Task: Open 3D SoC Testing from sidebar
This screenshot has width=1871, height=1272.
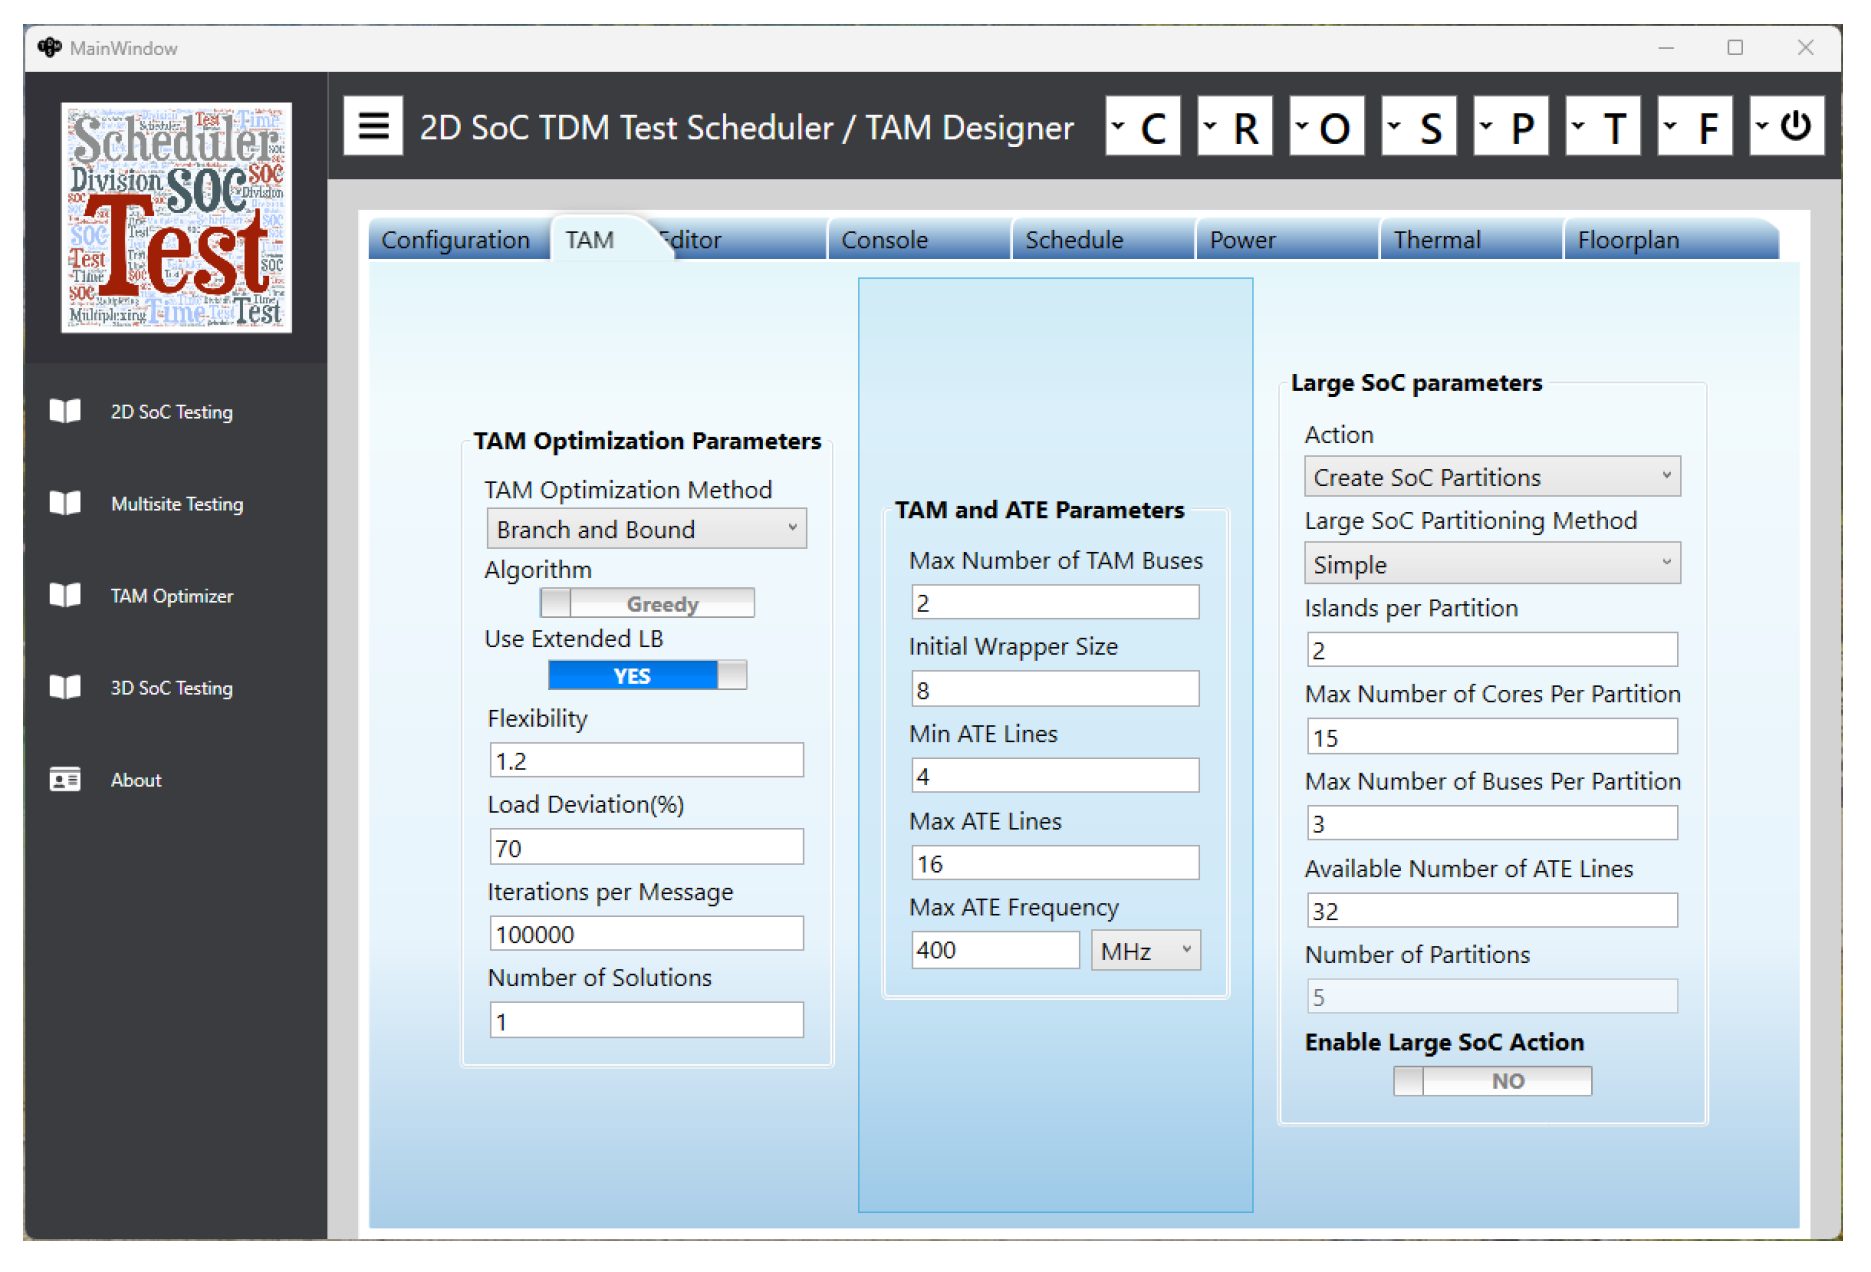Action: pos(171,688)
